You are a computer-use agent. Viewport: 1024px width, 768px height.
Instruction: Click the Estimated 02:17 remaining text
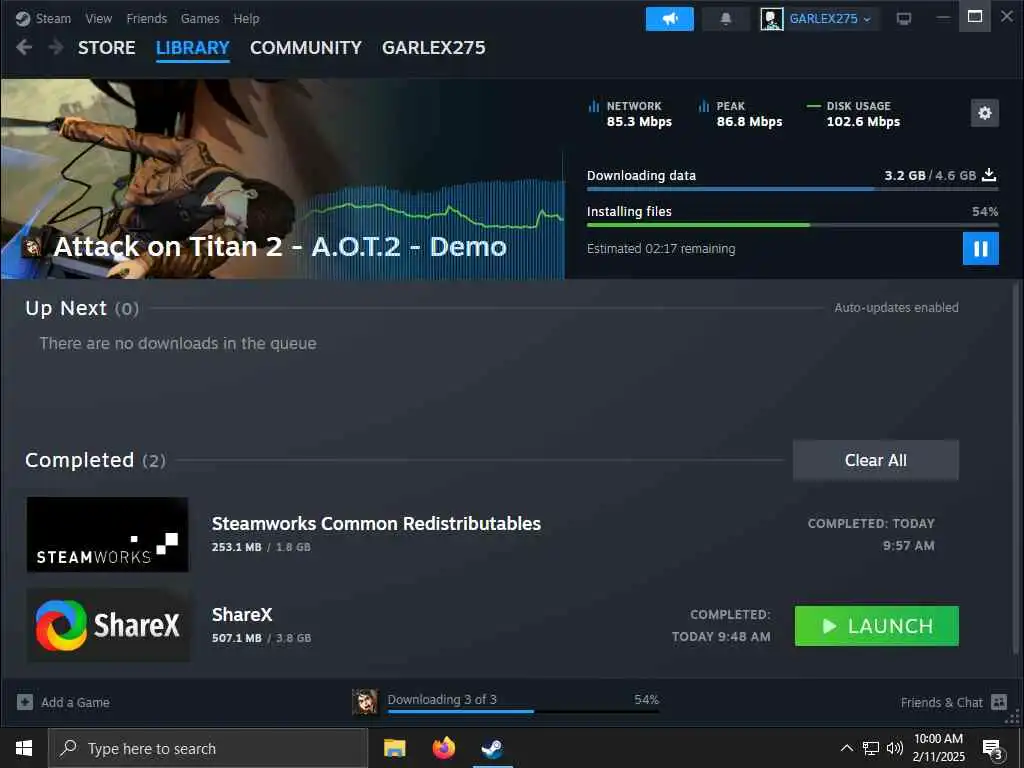(x=661, y=249)
